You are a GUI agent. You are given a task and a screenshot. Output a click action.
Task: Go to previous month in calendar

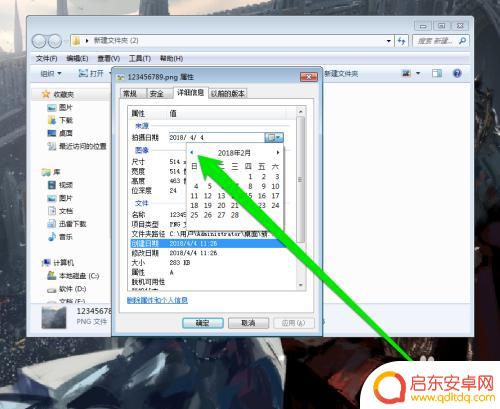pos(192,152)
